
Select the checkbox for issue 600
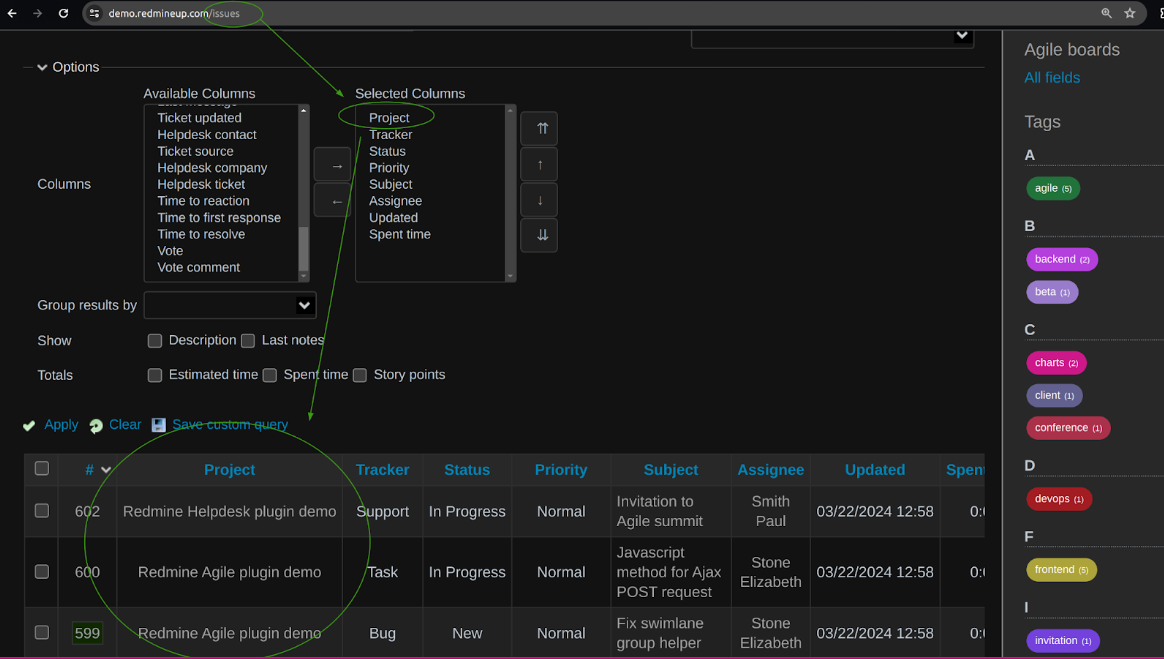pos(42,571)
